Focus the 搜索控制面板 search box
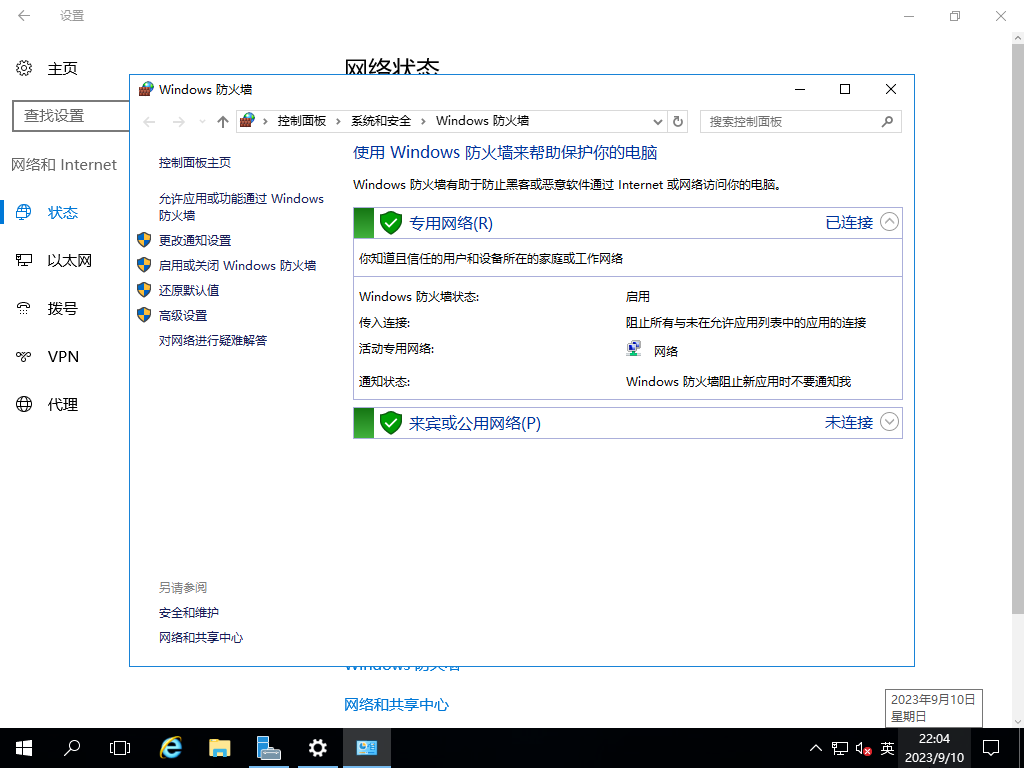This screenshot has width=1024, height=768. pyautogui.click(x=801, y=121)
